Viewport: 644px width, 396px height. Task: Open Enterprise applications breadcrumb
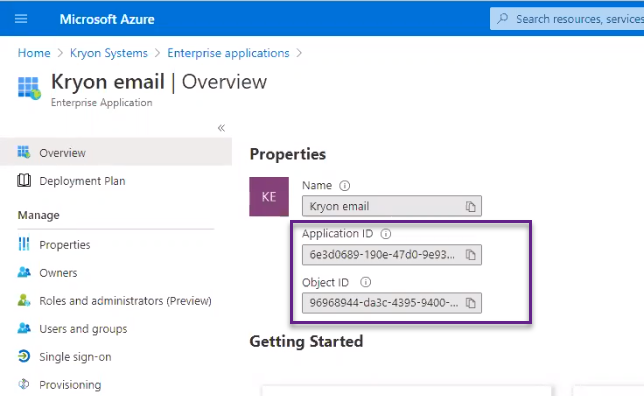[x=228, y=53]
